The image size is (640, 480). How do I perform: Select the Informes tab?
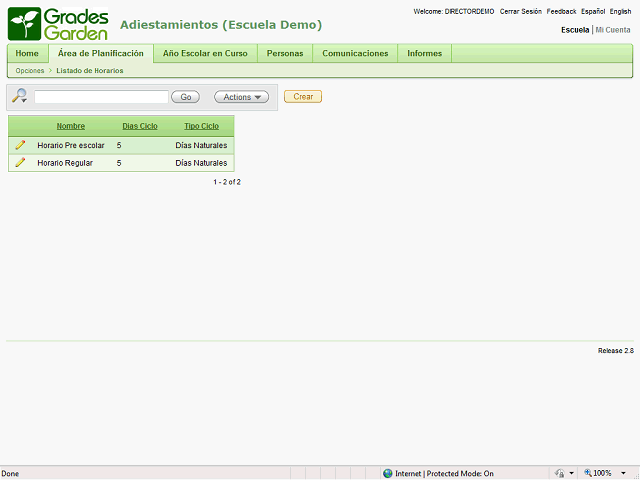click(x=424, y=53)
